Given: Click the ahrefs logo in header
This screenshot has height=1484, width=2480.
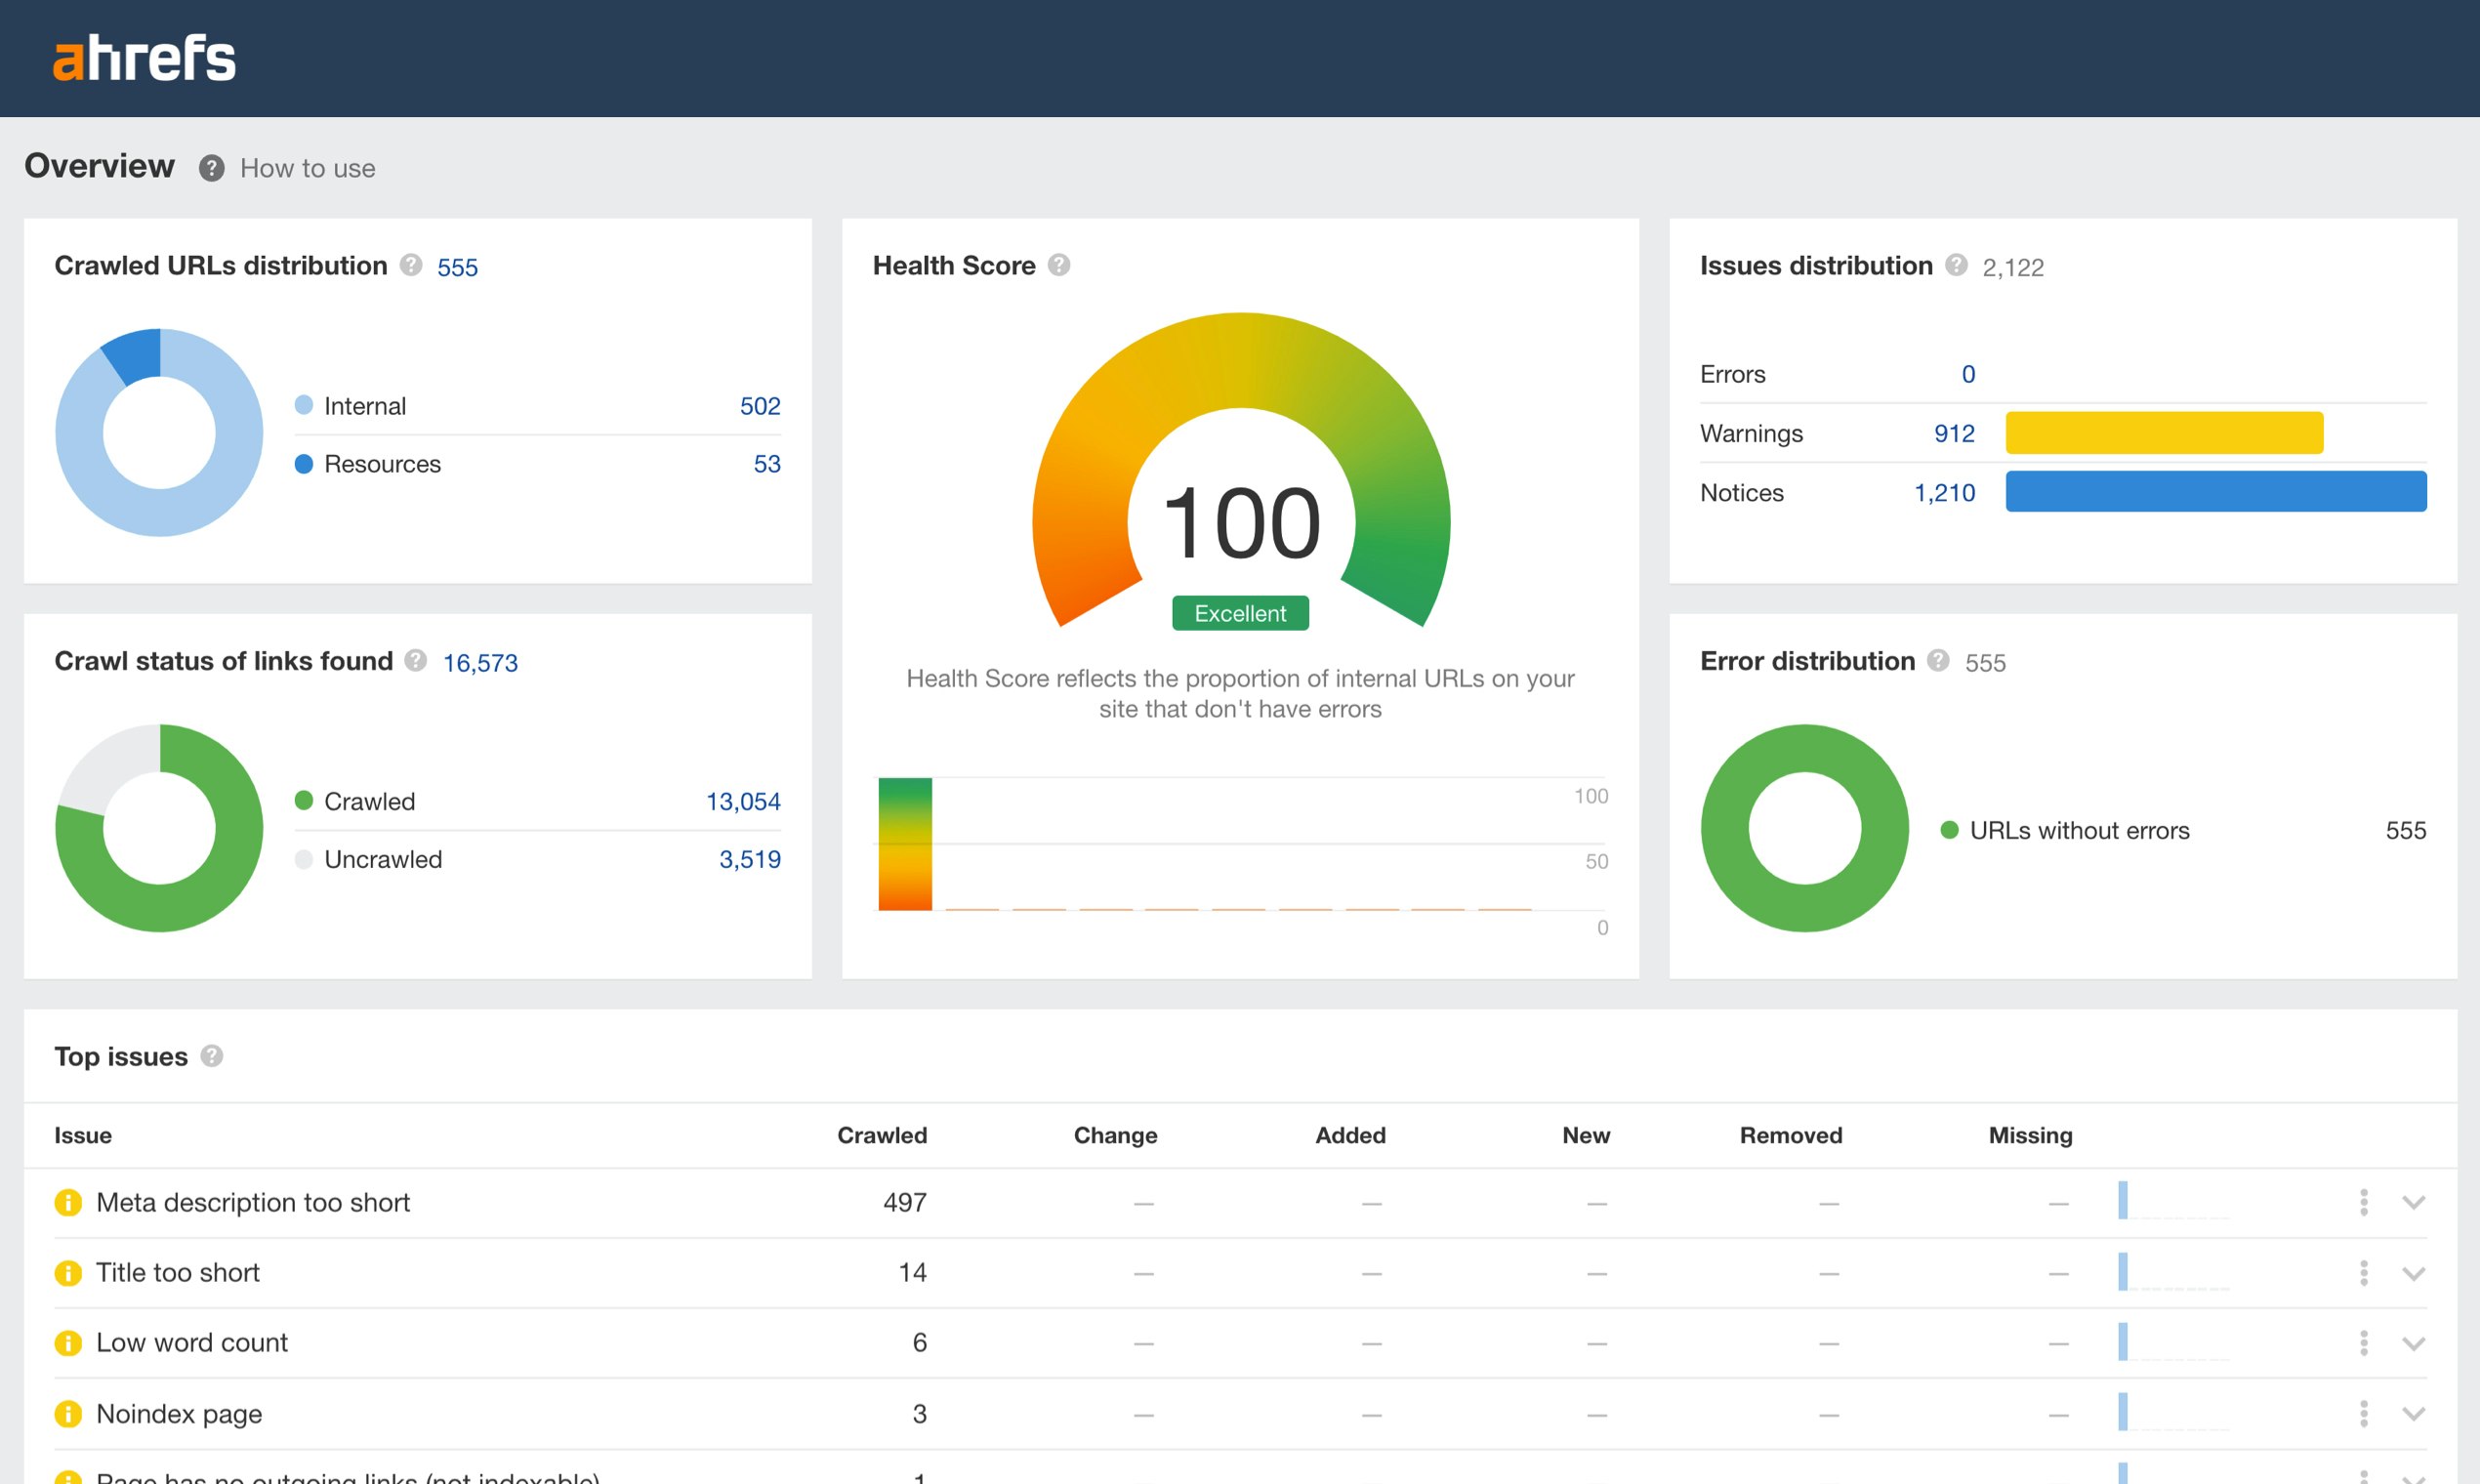Looking at the screenshot, I should point(144,58).
